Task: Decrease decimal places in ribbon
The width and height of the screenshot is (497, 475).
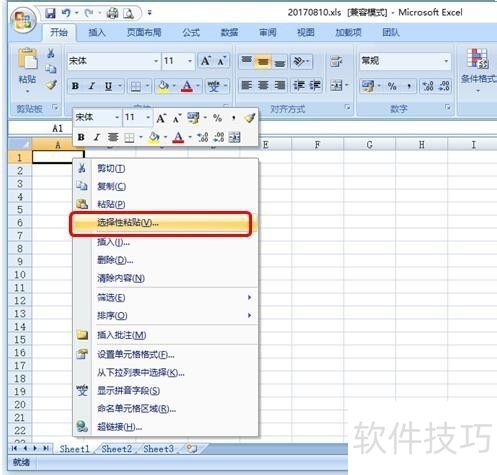Action: tap(444, 86)
